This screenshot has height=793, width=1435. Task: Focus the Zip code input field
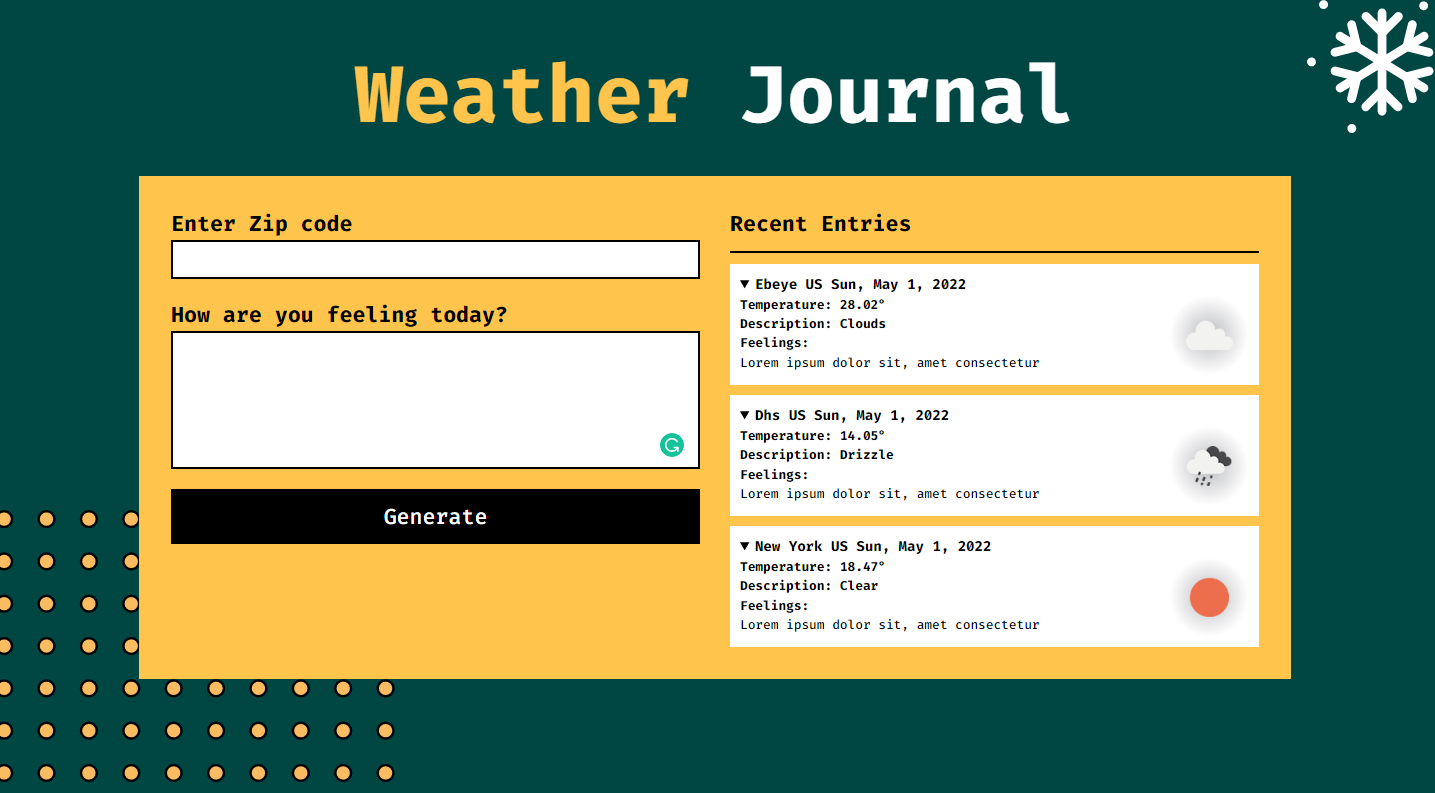[435, 259]
